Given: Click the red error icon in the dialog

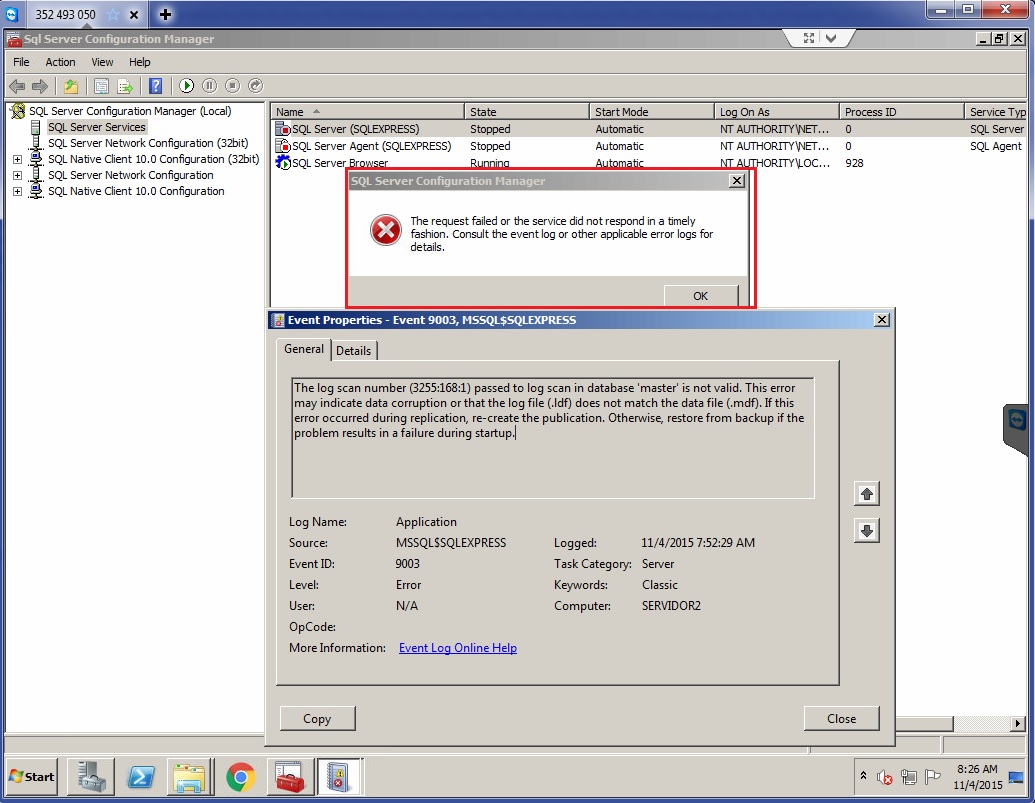Looking at the screenshot, I should click(385, 230).
